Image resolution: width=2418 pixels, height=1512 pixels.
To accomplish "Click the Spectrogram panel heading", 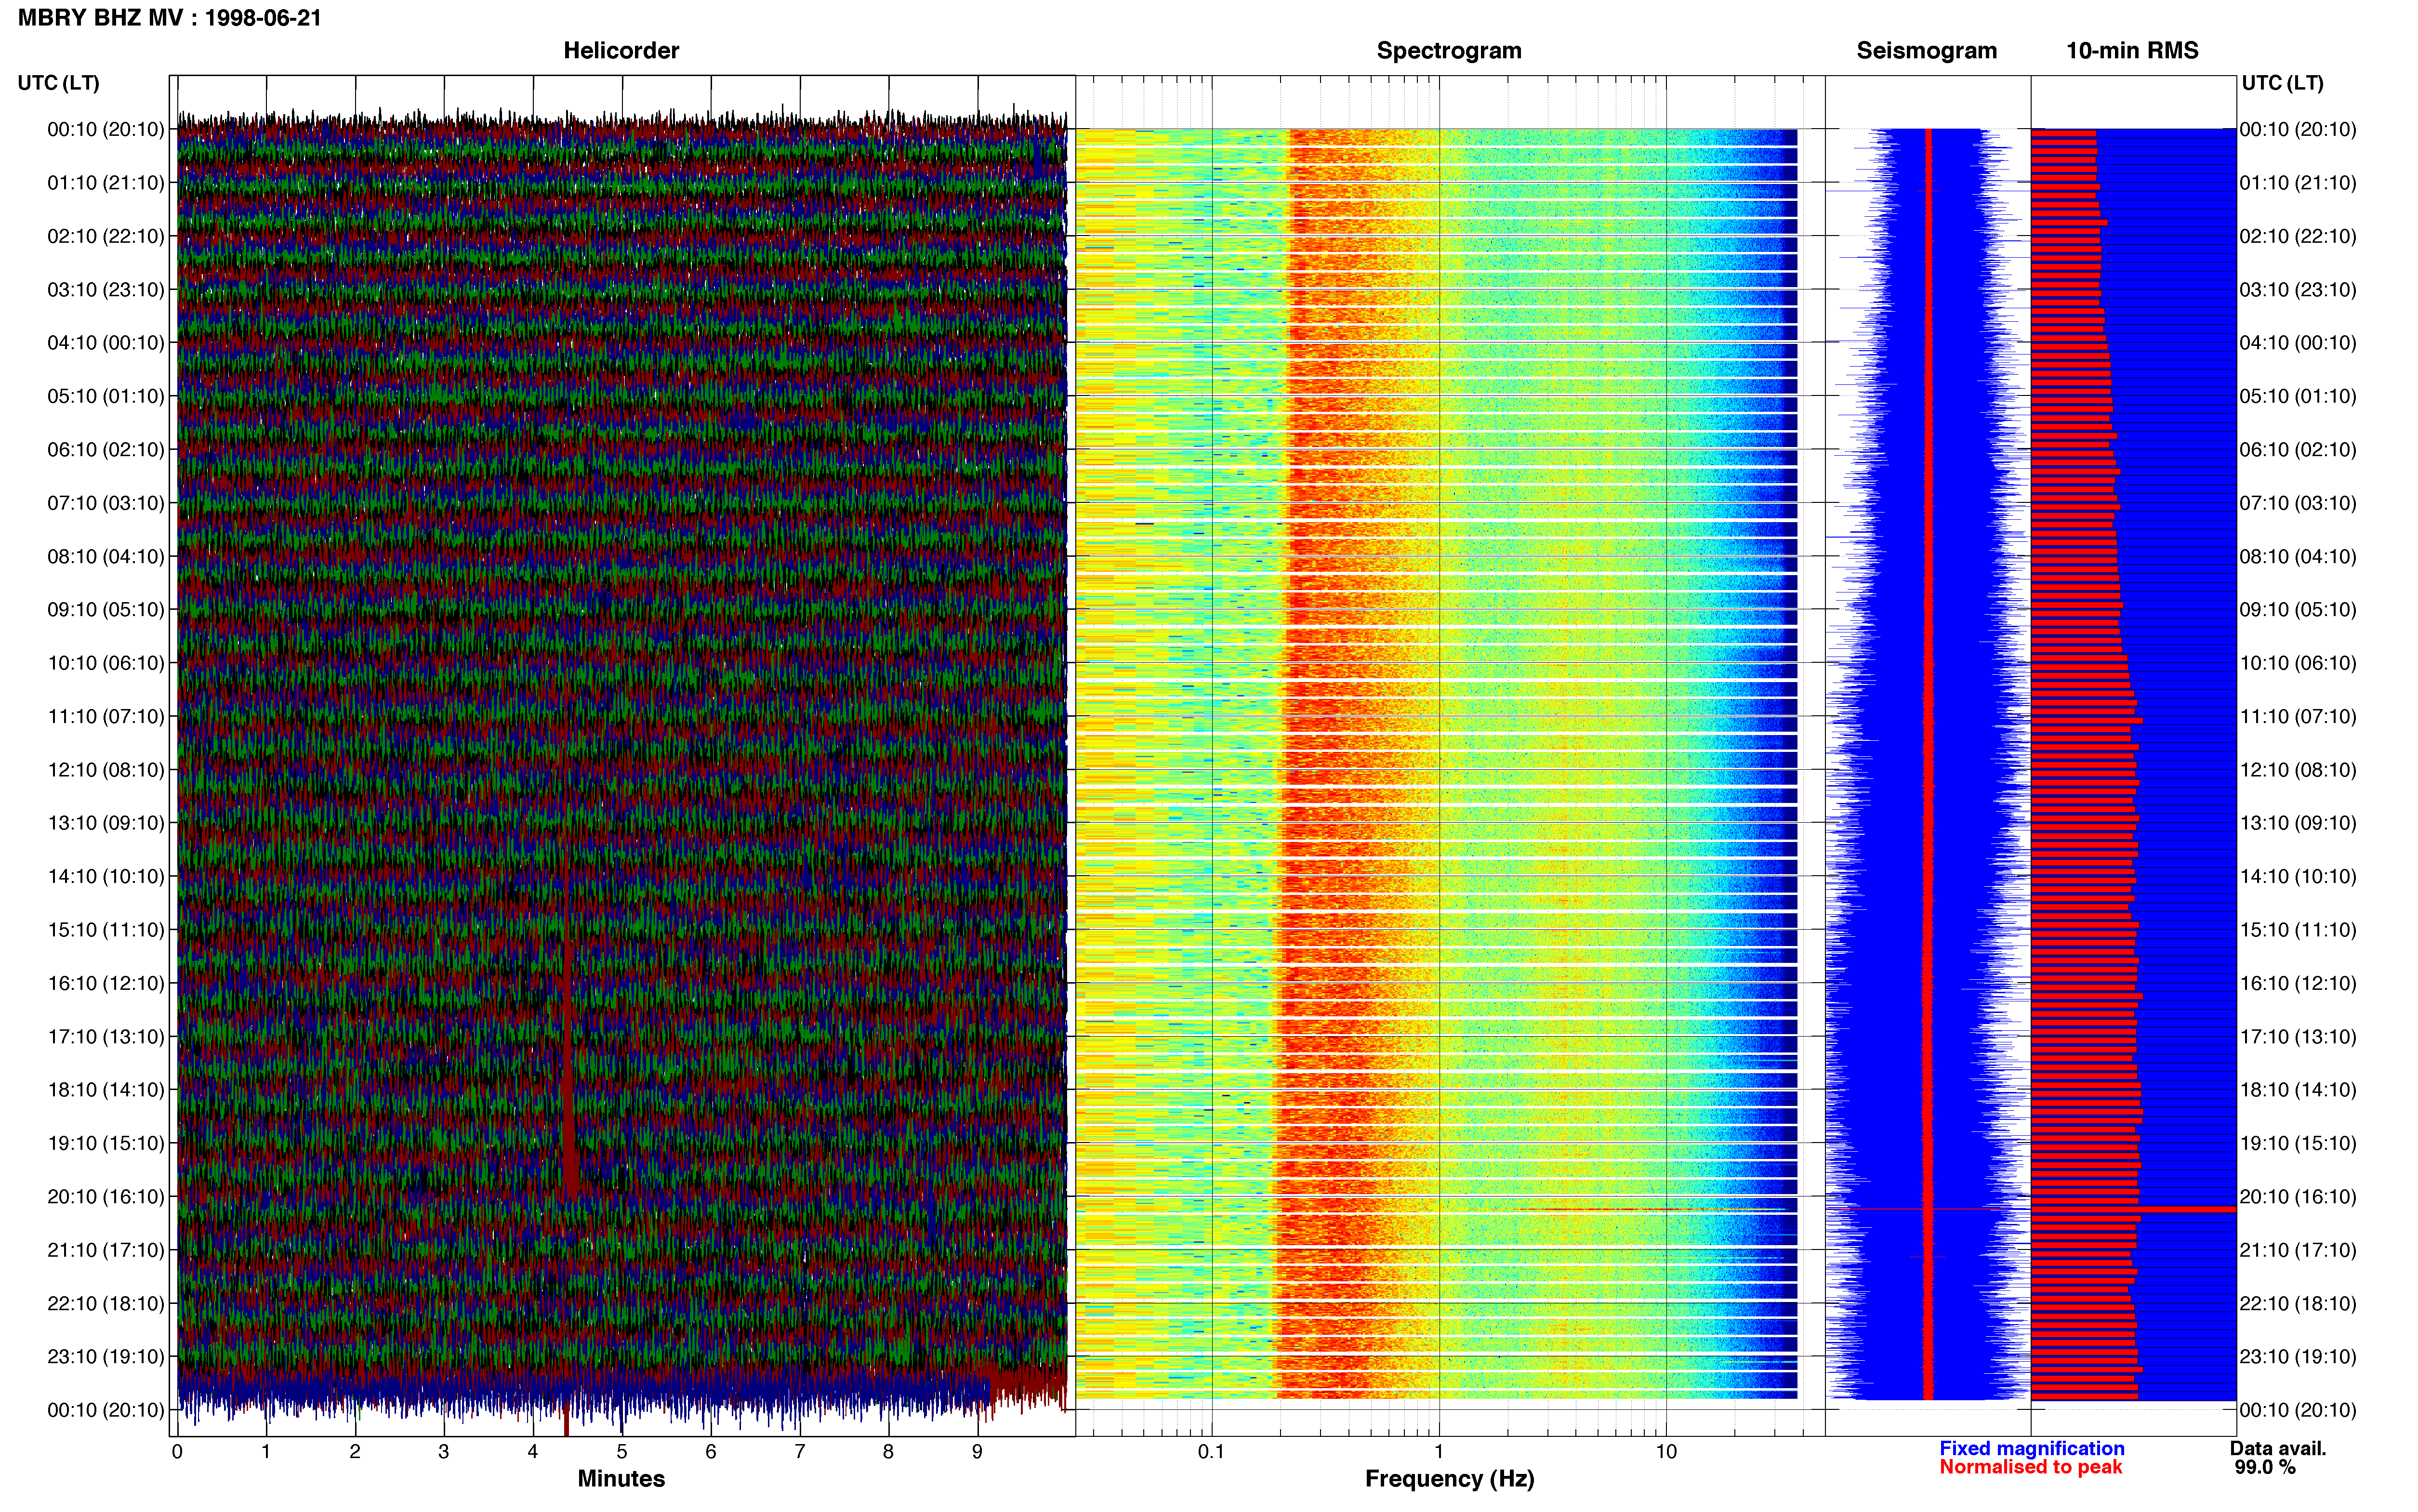I will point(1449,51).
